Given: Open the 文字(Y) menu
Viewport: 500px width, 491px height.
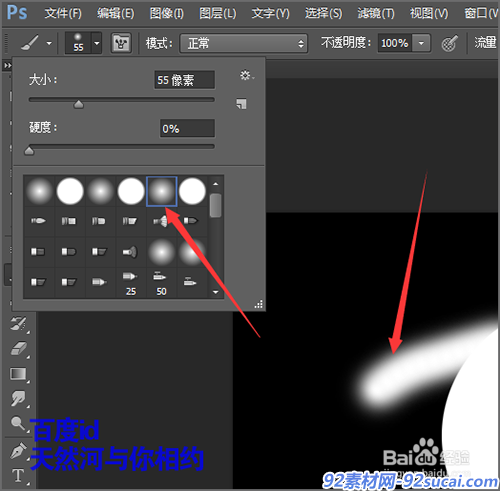Looking at the screenshot, I should pos(270,13).
